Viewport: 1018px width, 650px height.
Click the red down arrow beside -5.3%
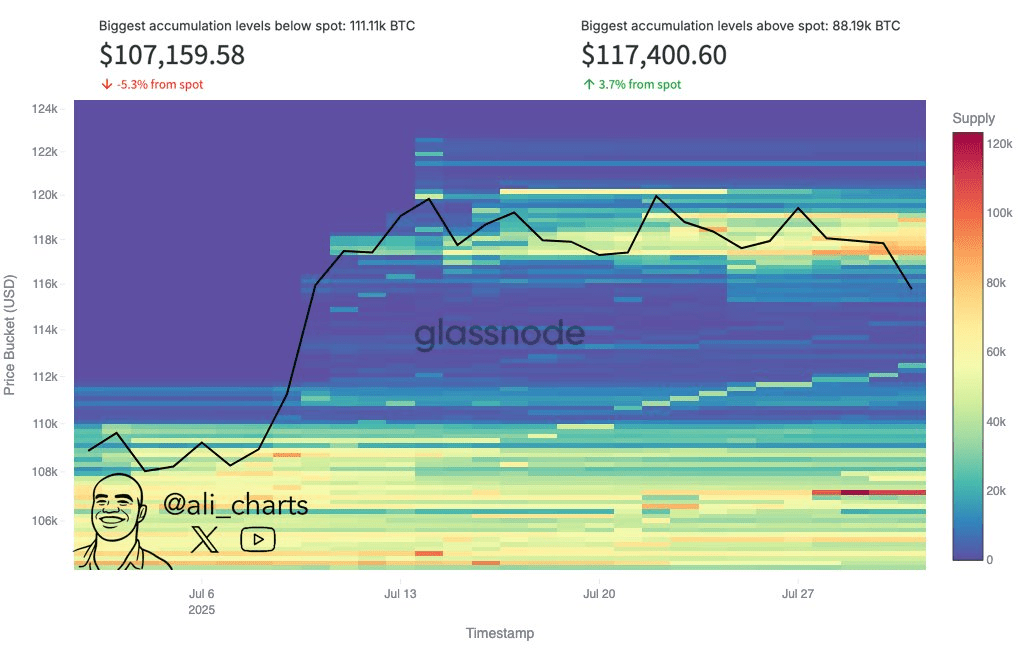pos(107,84)
